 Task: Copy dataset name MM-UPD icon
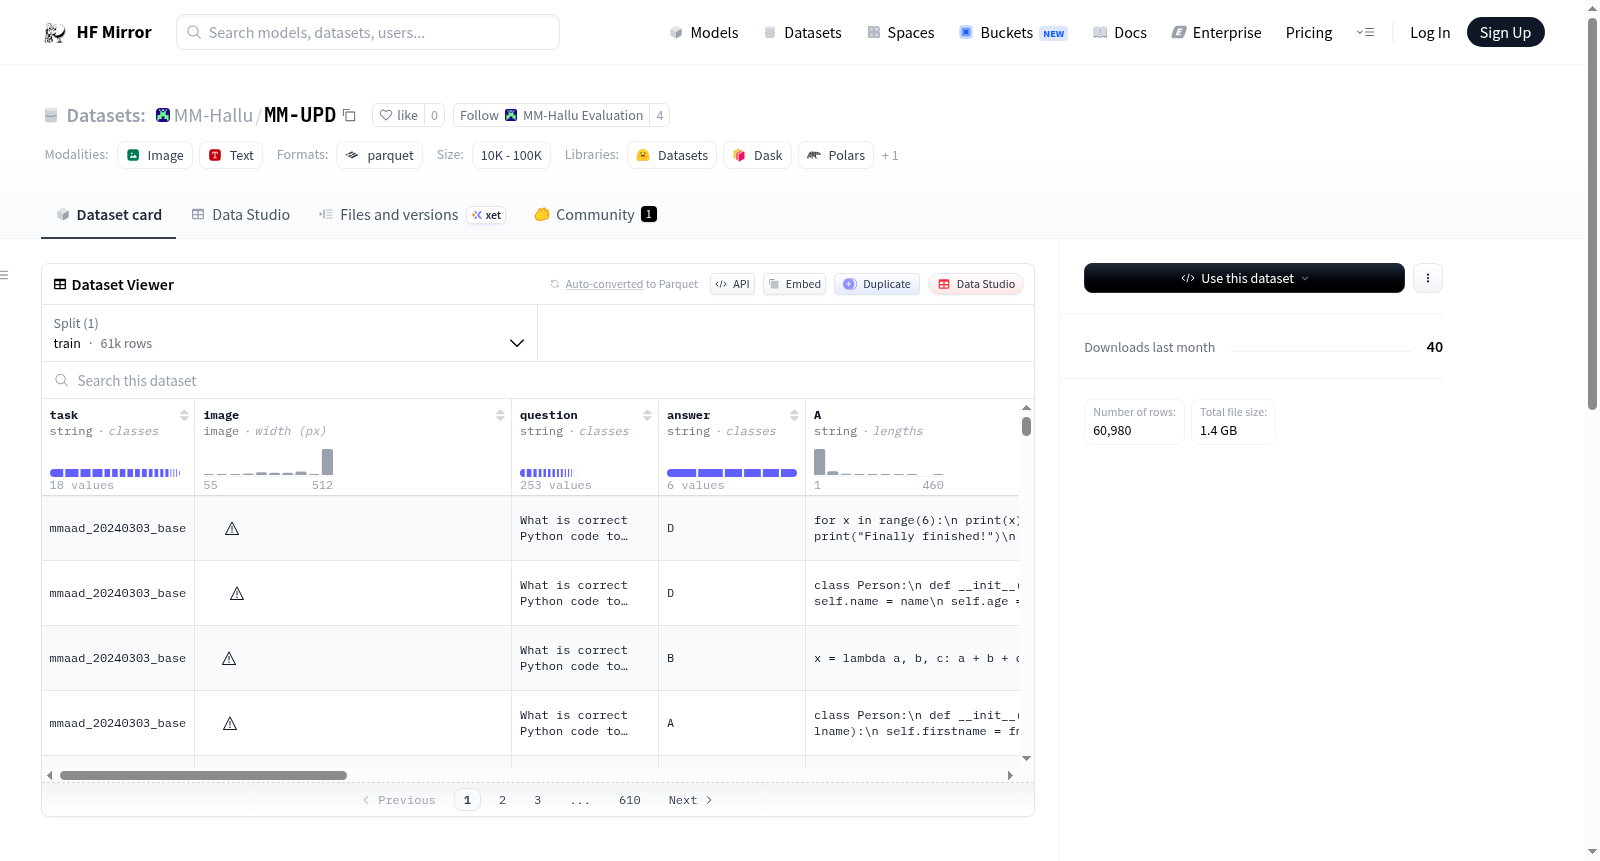[349, 115]
